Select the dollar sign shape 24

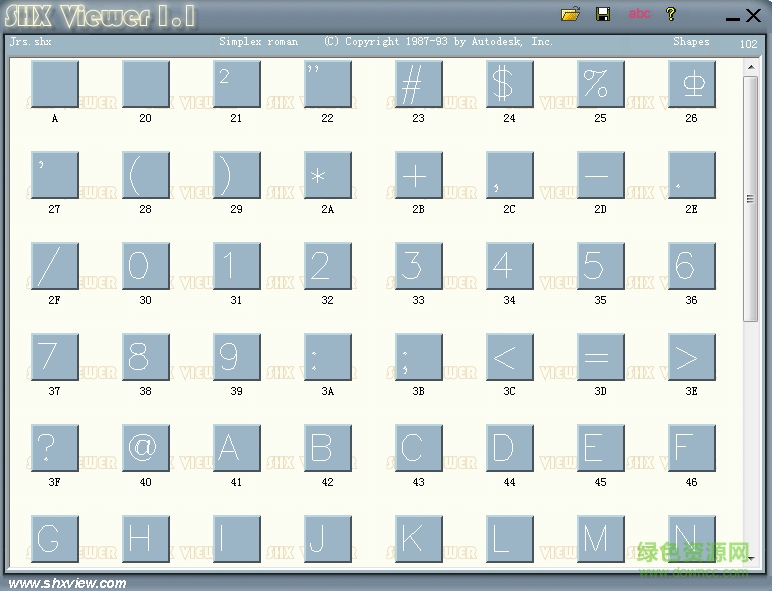(510, 84)
